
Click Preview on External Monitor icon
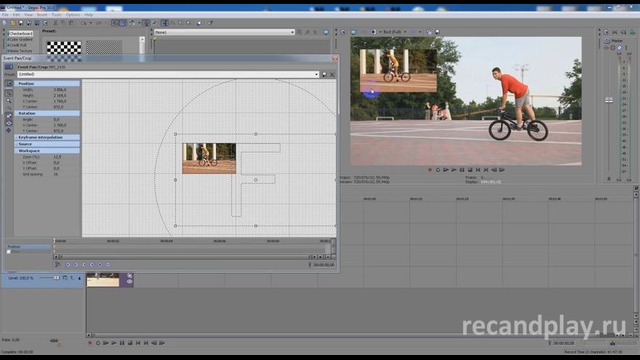coord(353,32)
